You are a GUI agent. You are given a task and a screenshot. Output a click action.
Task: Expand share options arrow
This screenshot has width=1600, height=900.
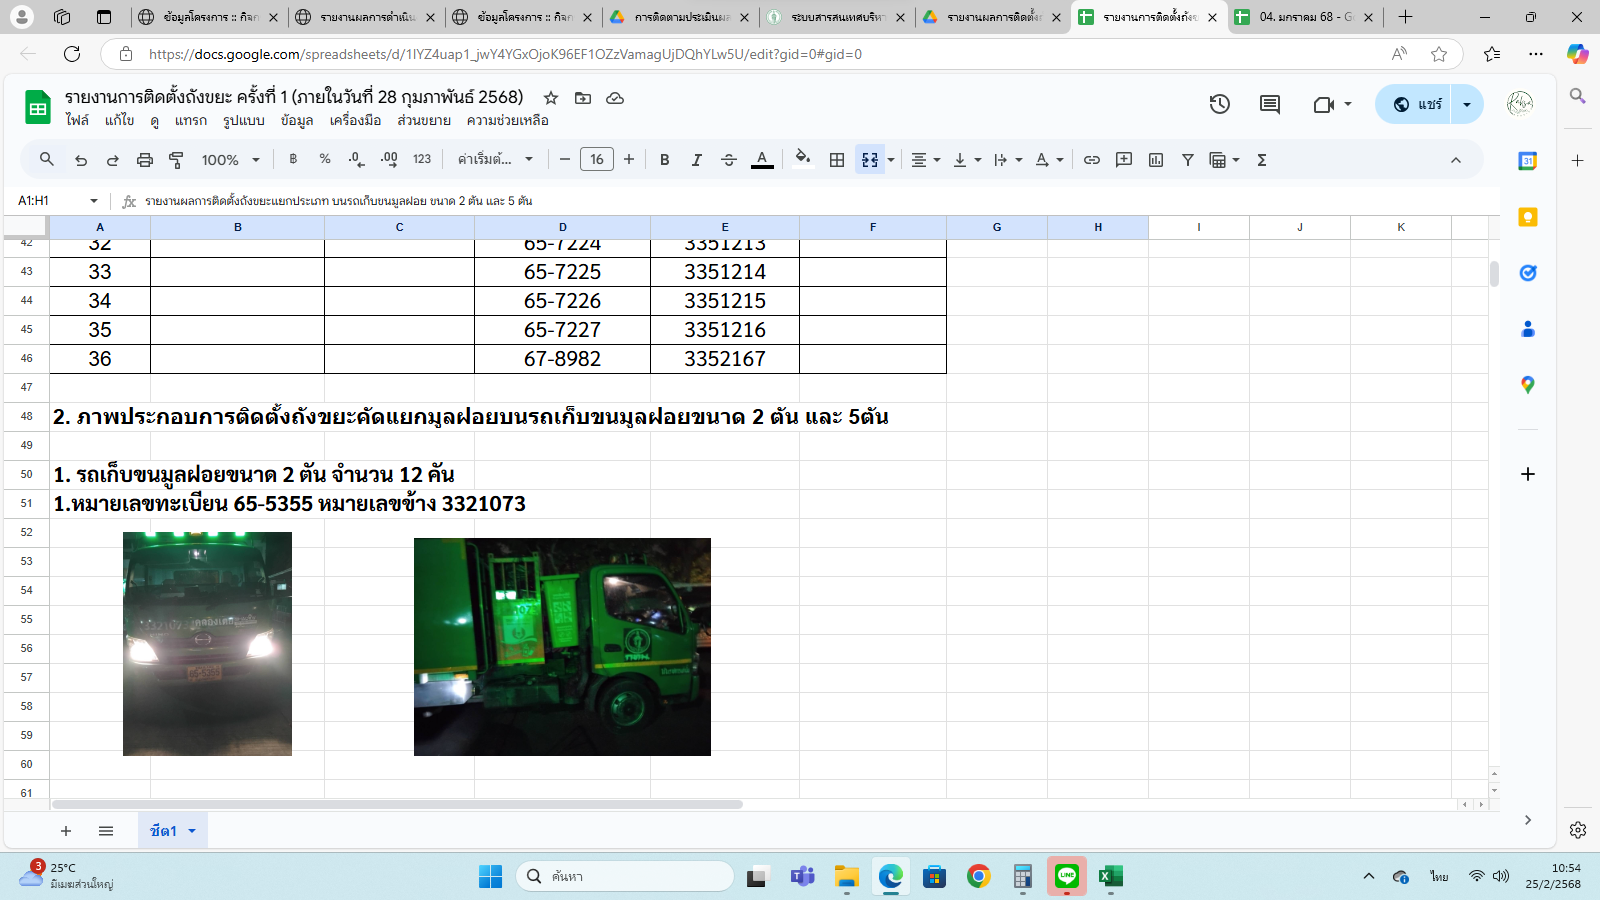tap(1467, 104)
